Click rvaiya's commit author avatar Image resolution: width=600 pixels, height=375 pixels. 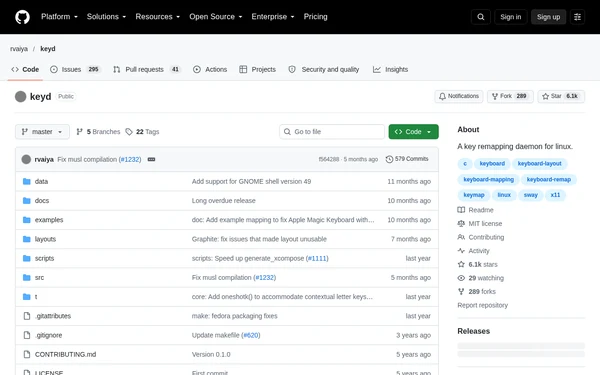[26, 159]
